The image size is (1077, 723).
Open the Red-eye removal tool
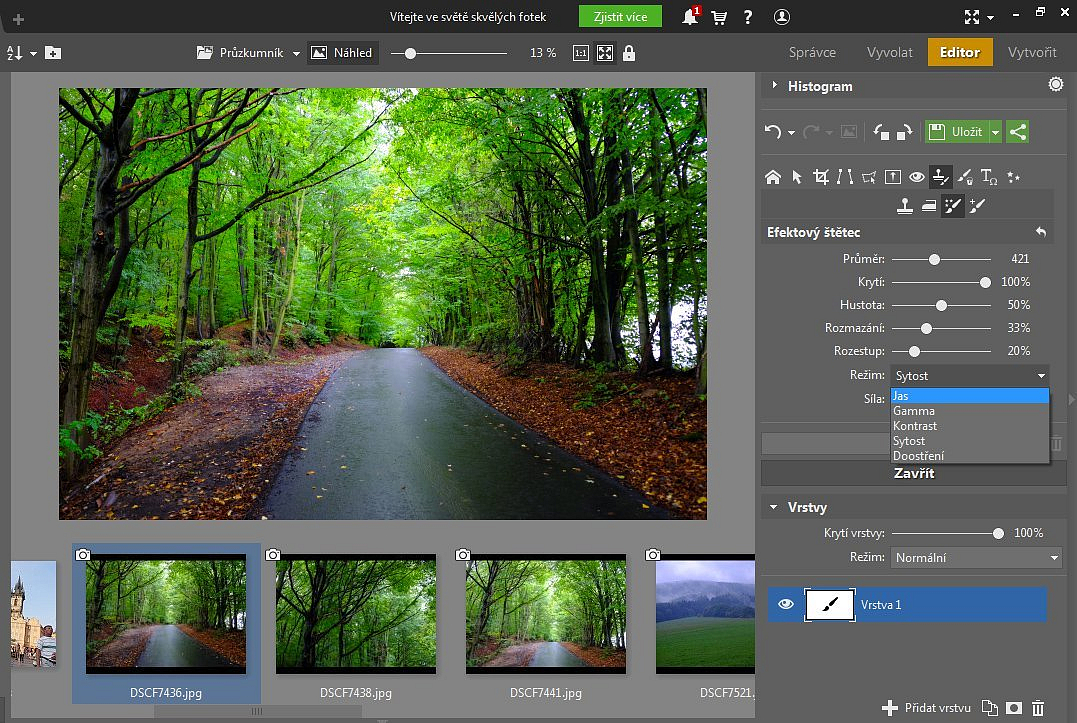click(x=917, y=177)
